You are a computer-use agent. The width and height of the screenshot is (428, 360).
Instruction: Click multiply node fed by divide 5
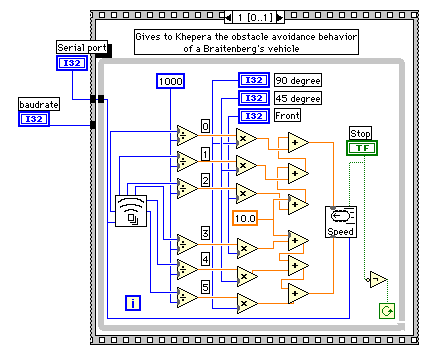[247, 303]
